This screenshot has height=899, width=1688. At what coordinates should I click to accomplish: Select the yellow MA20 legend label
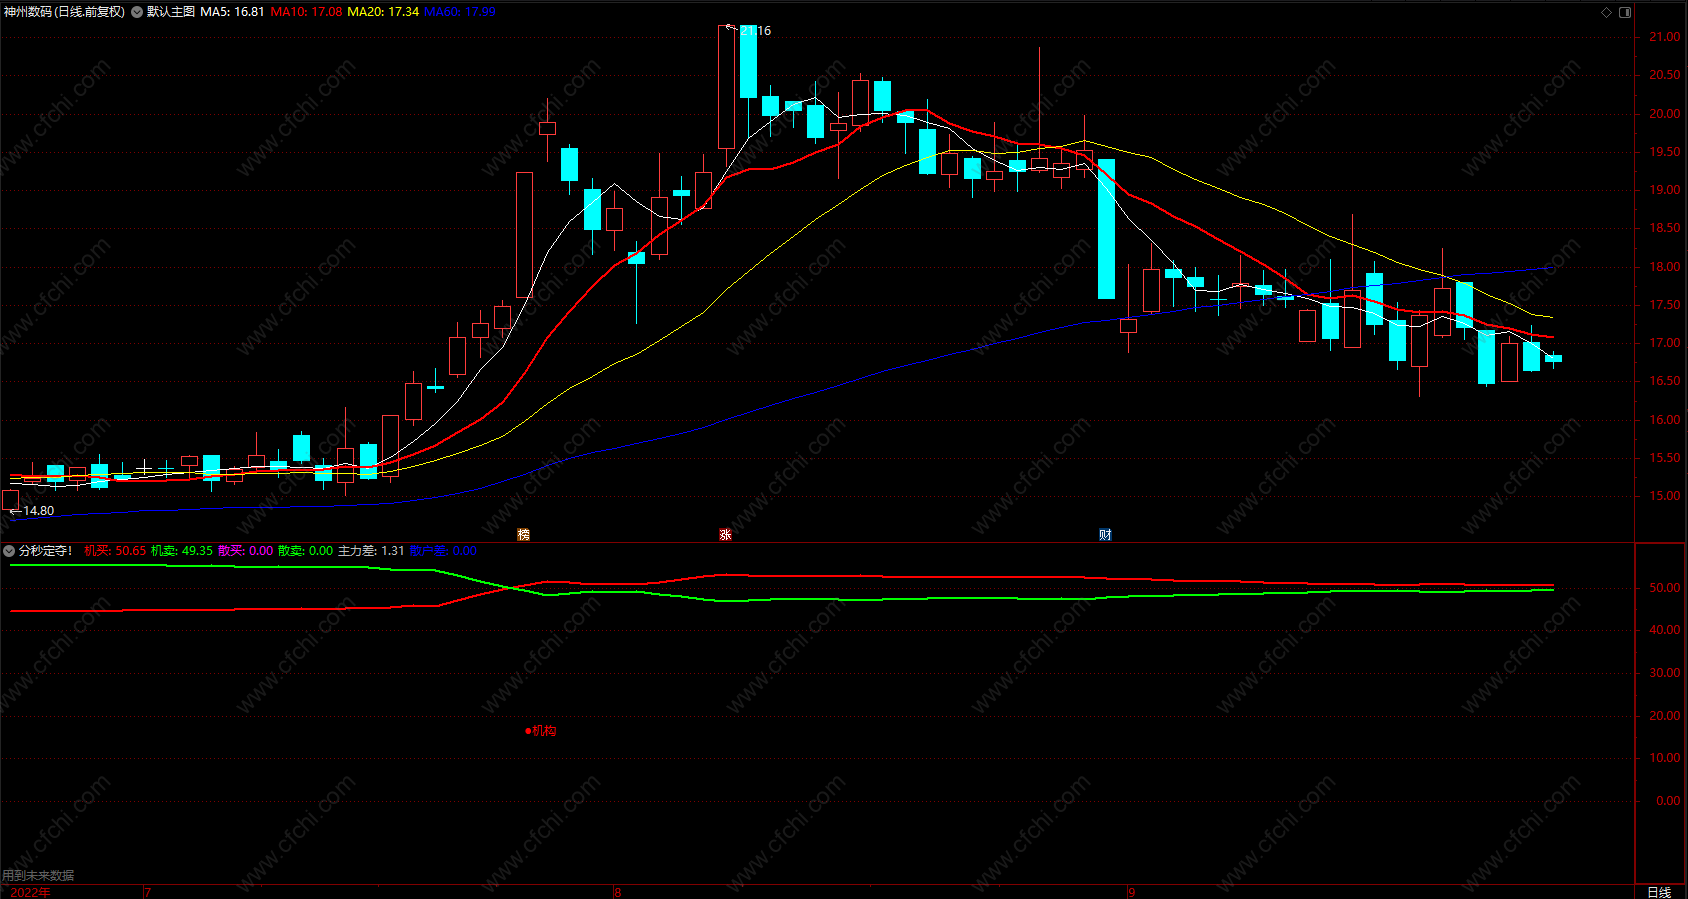[x=383, y=12]
